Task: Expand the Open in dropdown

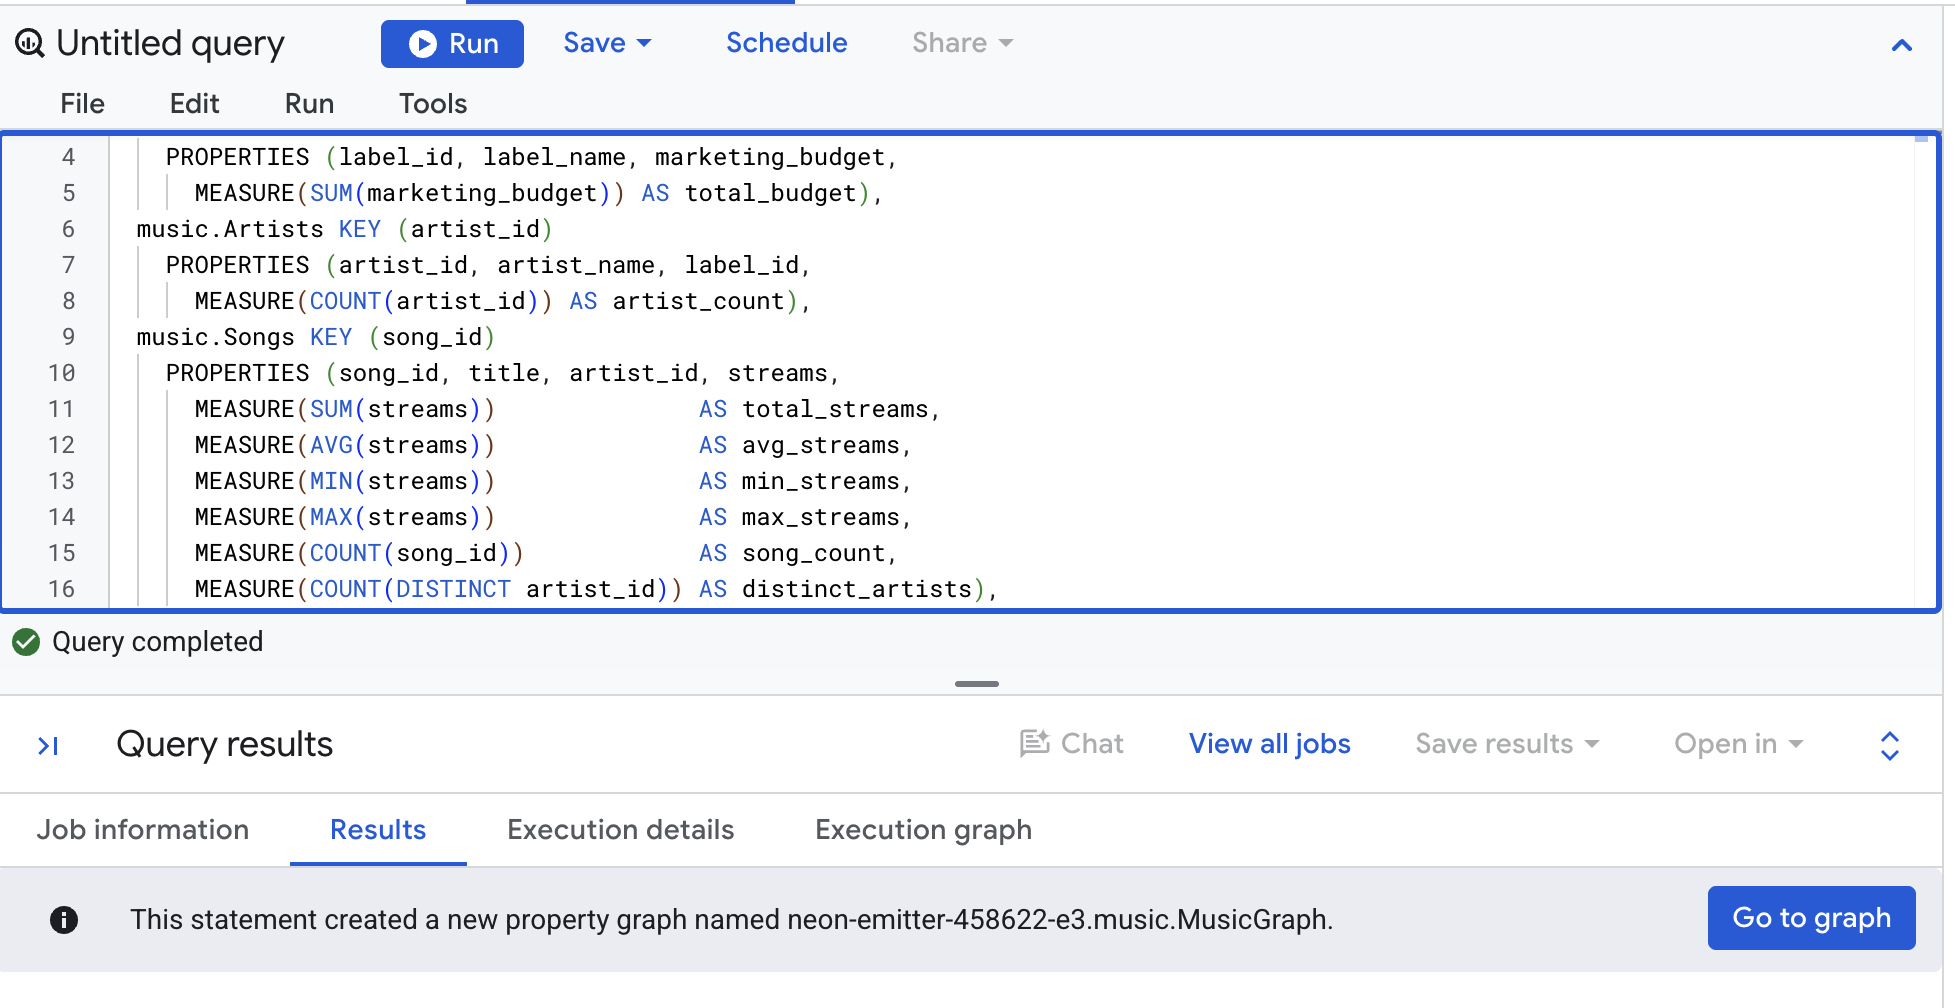Action: (1738, 744)
